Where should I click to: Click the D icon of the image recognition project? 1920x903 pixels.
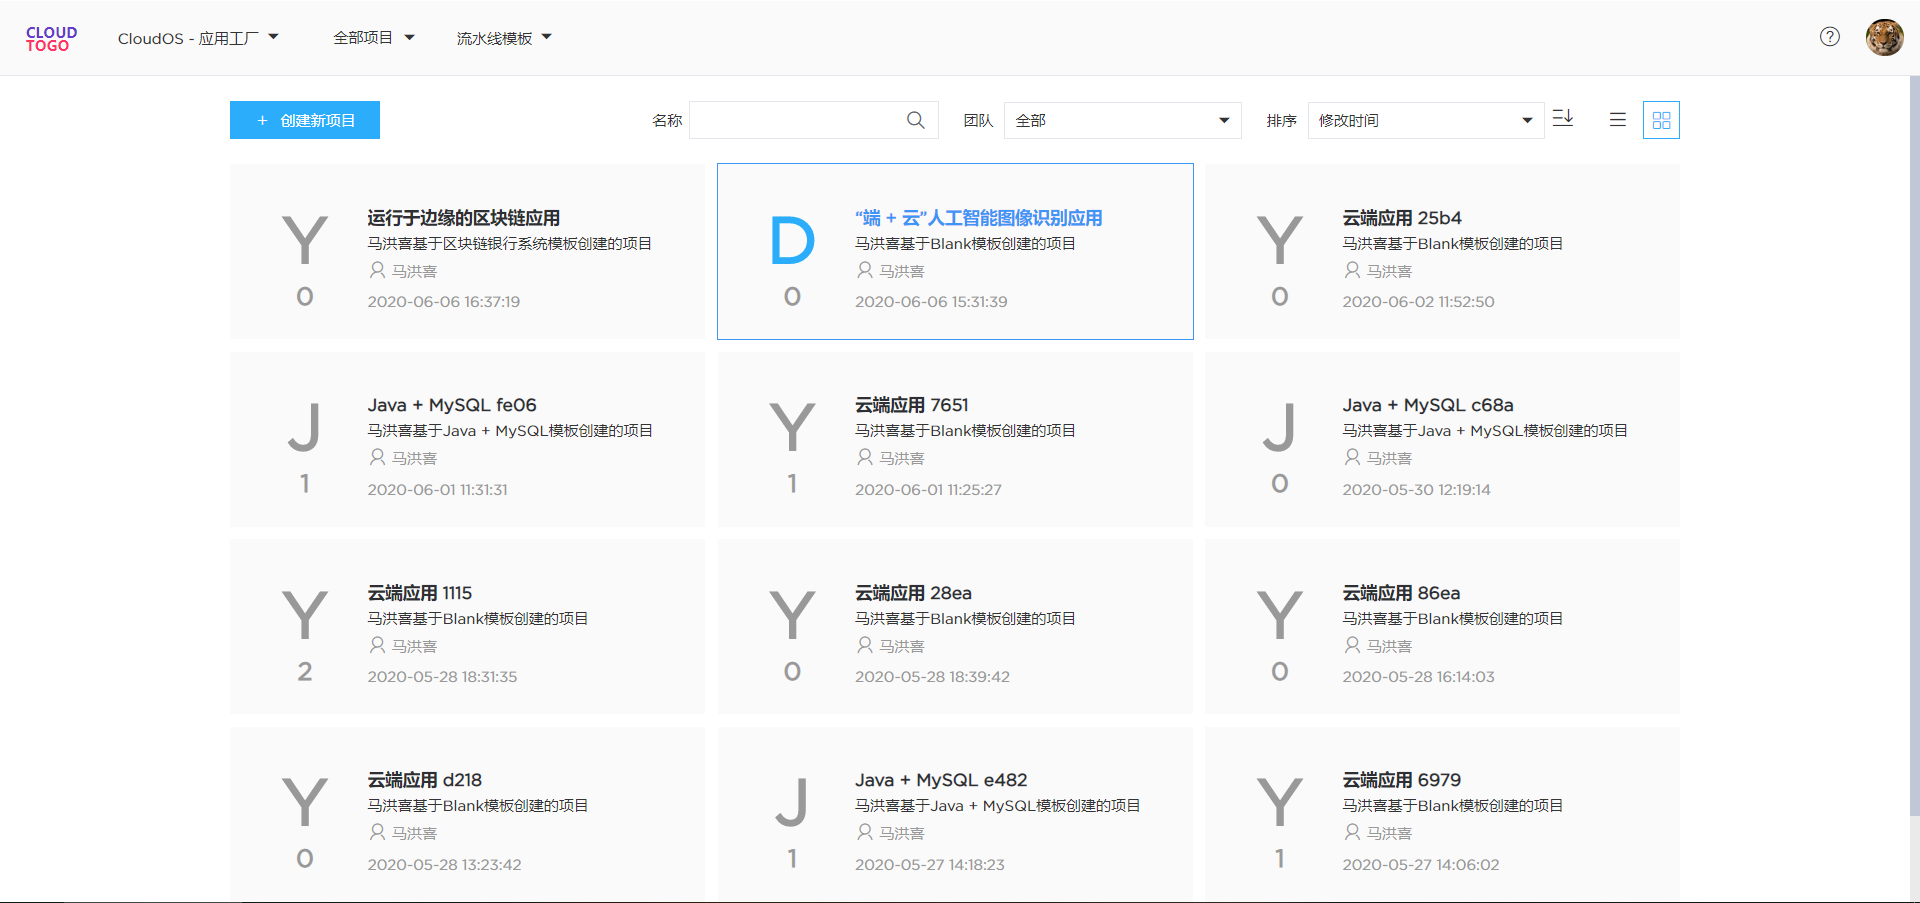(792, 241)
